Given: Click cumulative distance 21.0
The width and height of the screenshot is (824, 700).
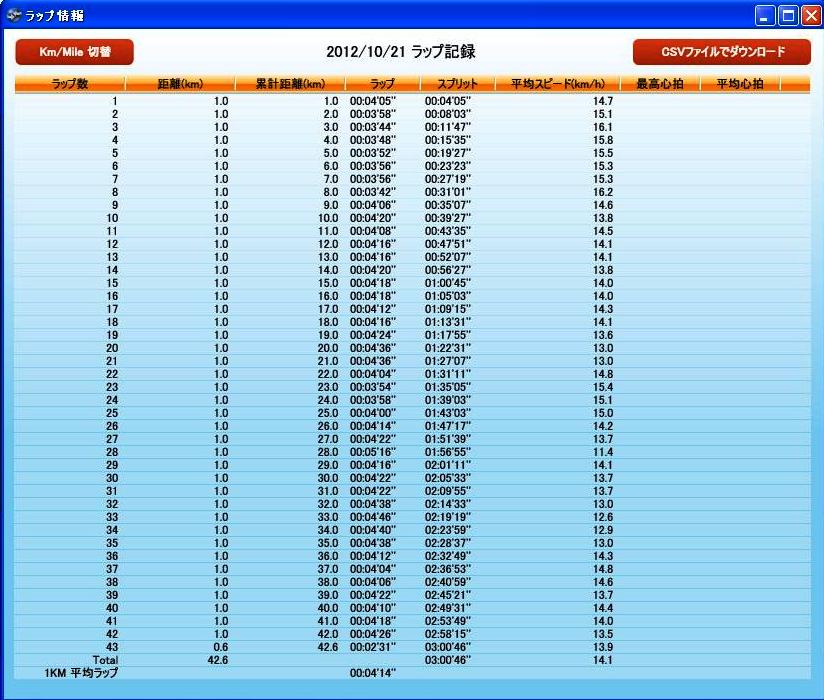Looking at the screenshot, I should point(328,361).
